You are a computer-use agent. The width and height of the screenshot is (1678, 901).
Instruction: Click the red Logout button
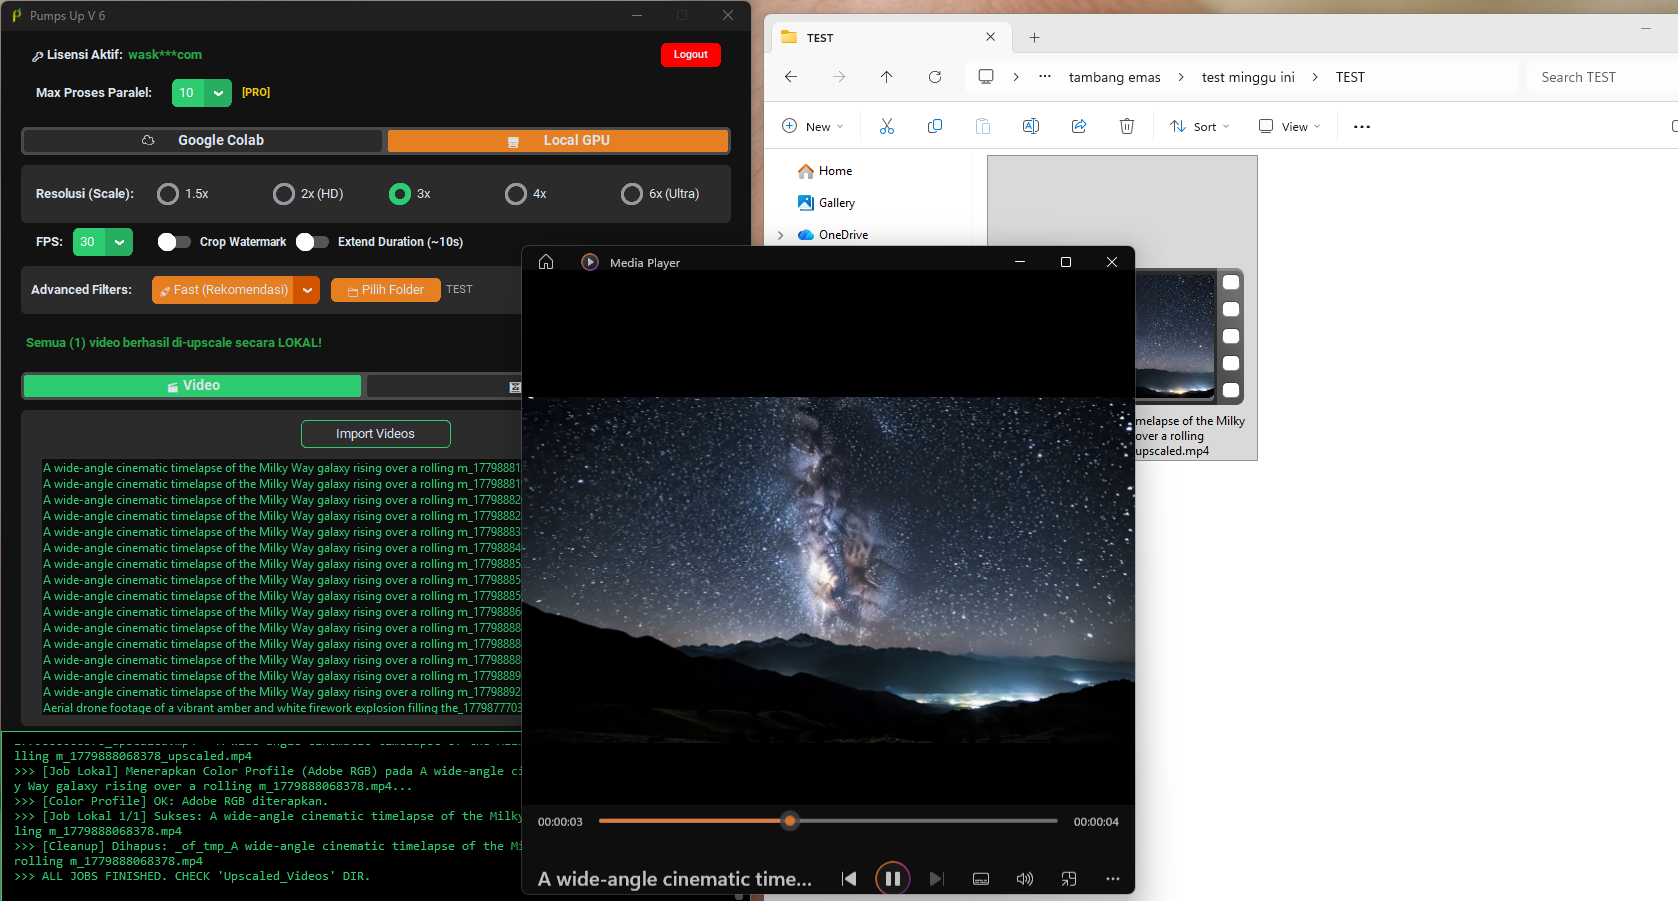point(690,55)
